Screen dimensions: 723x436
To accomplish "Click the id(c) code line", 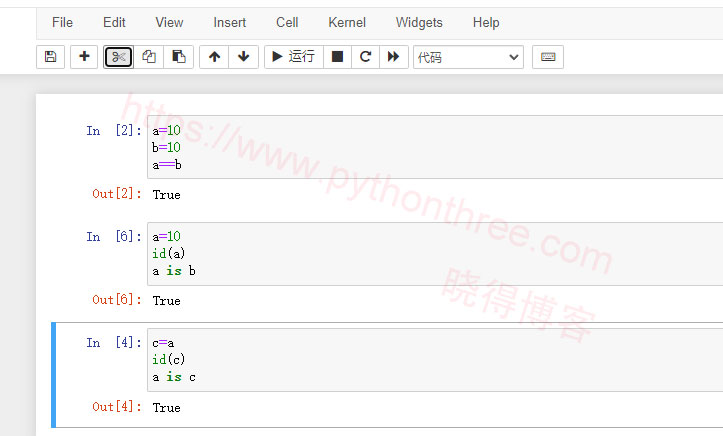I will coord(169,359).
